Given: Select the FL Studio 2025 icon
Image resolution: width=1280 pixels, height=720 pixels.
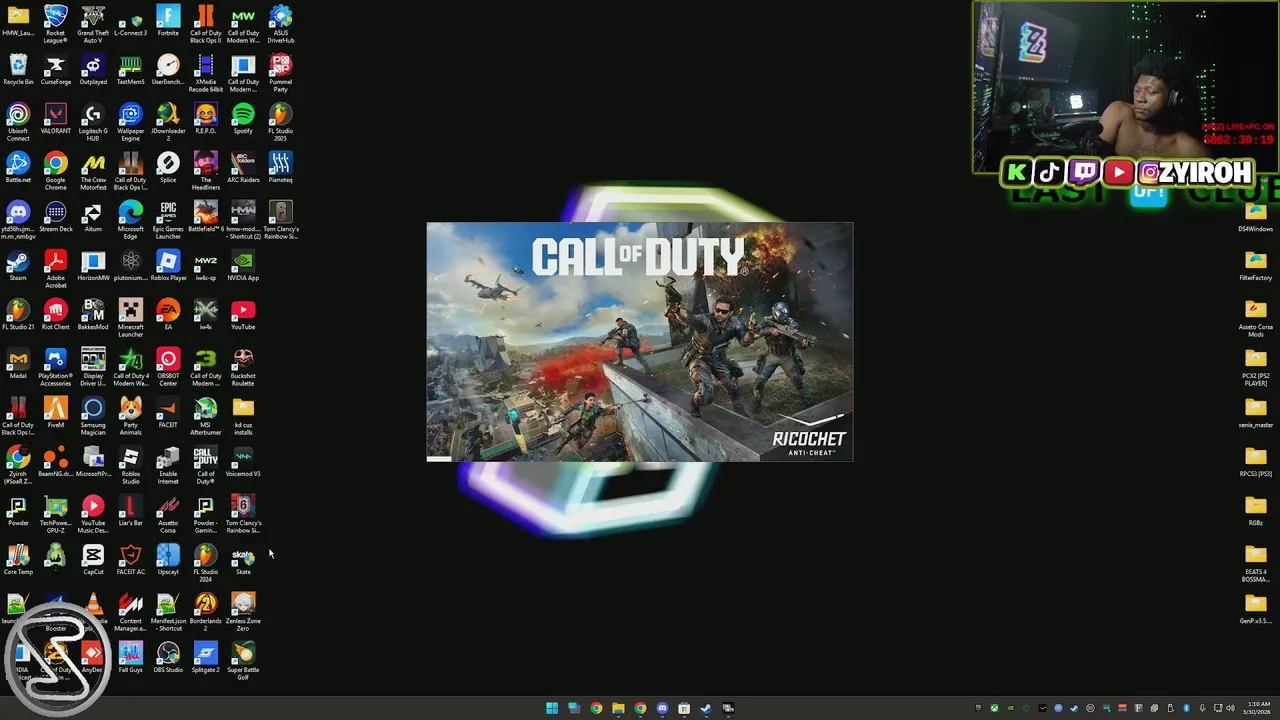Looking at the screenshot, I should coord(281,121).
